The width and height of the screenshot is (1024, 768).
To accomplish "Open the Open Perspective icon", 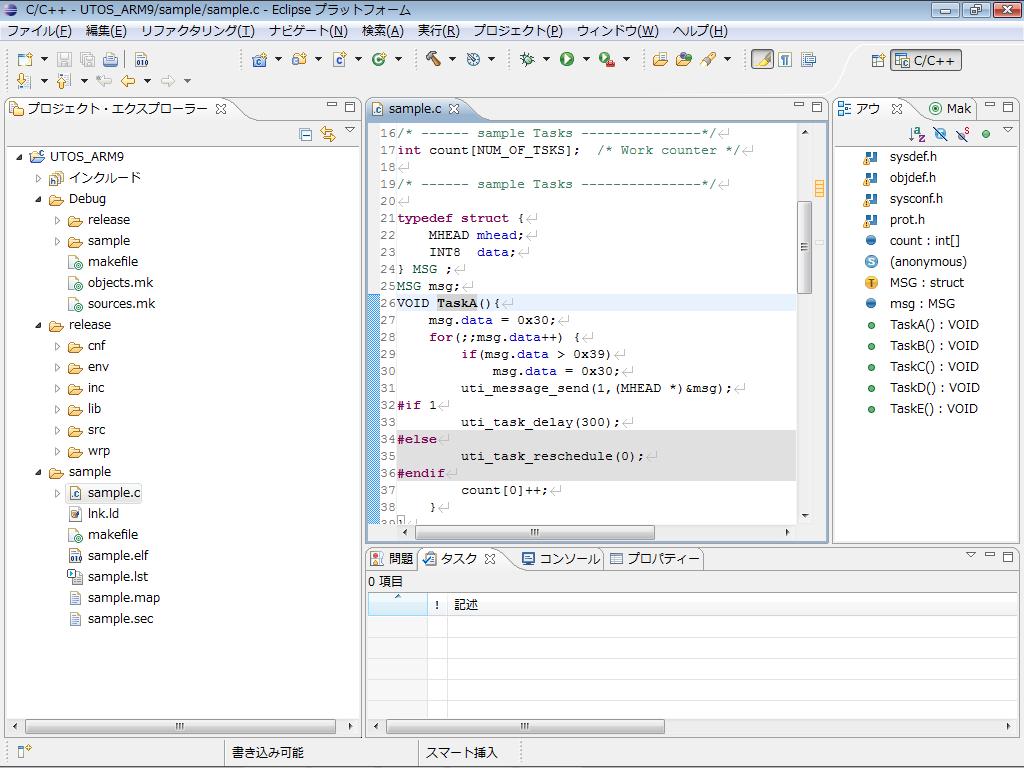I will 877,60.
